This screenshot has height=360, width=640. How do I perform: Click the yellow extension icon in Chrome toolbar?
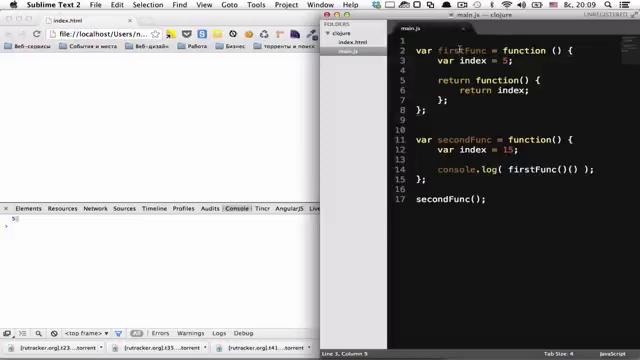click(171, 34)
